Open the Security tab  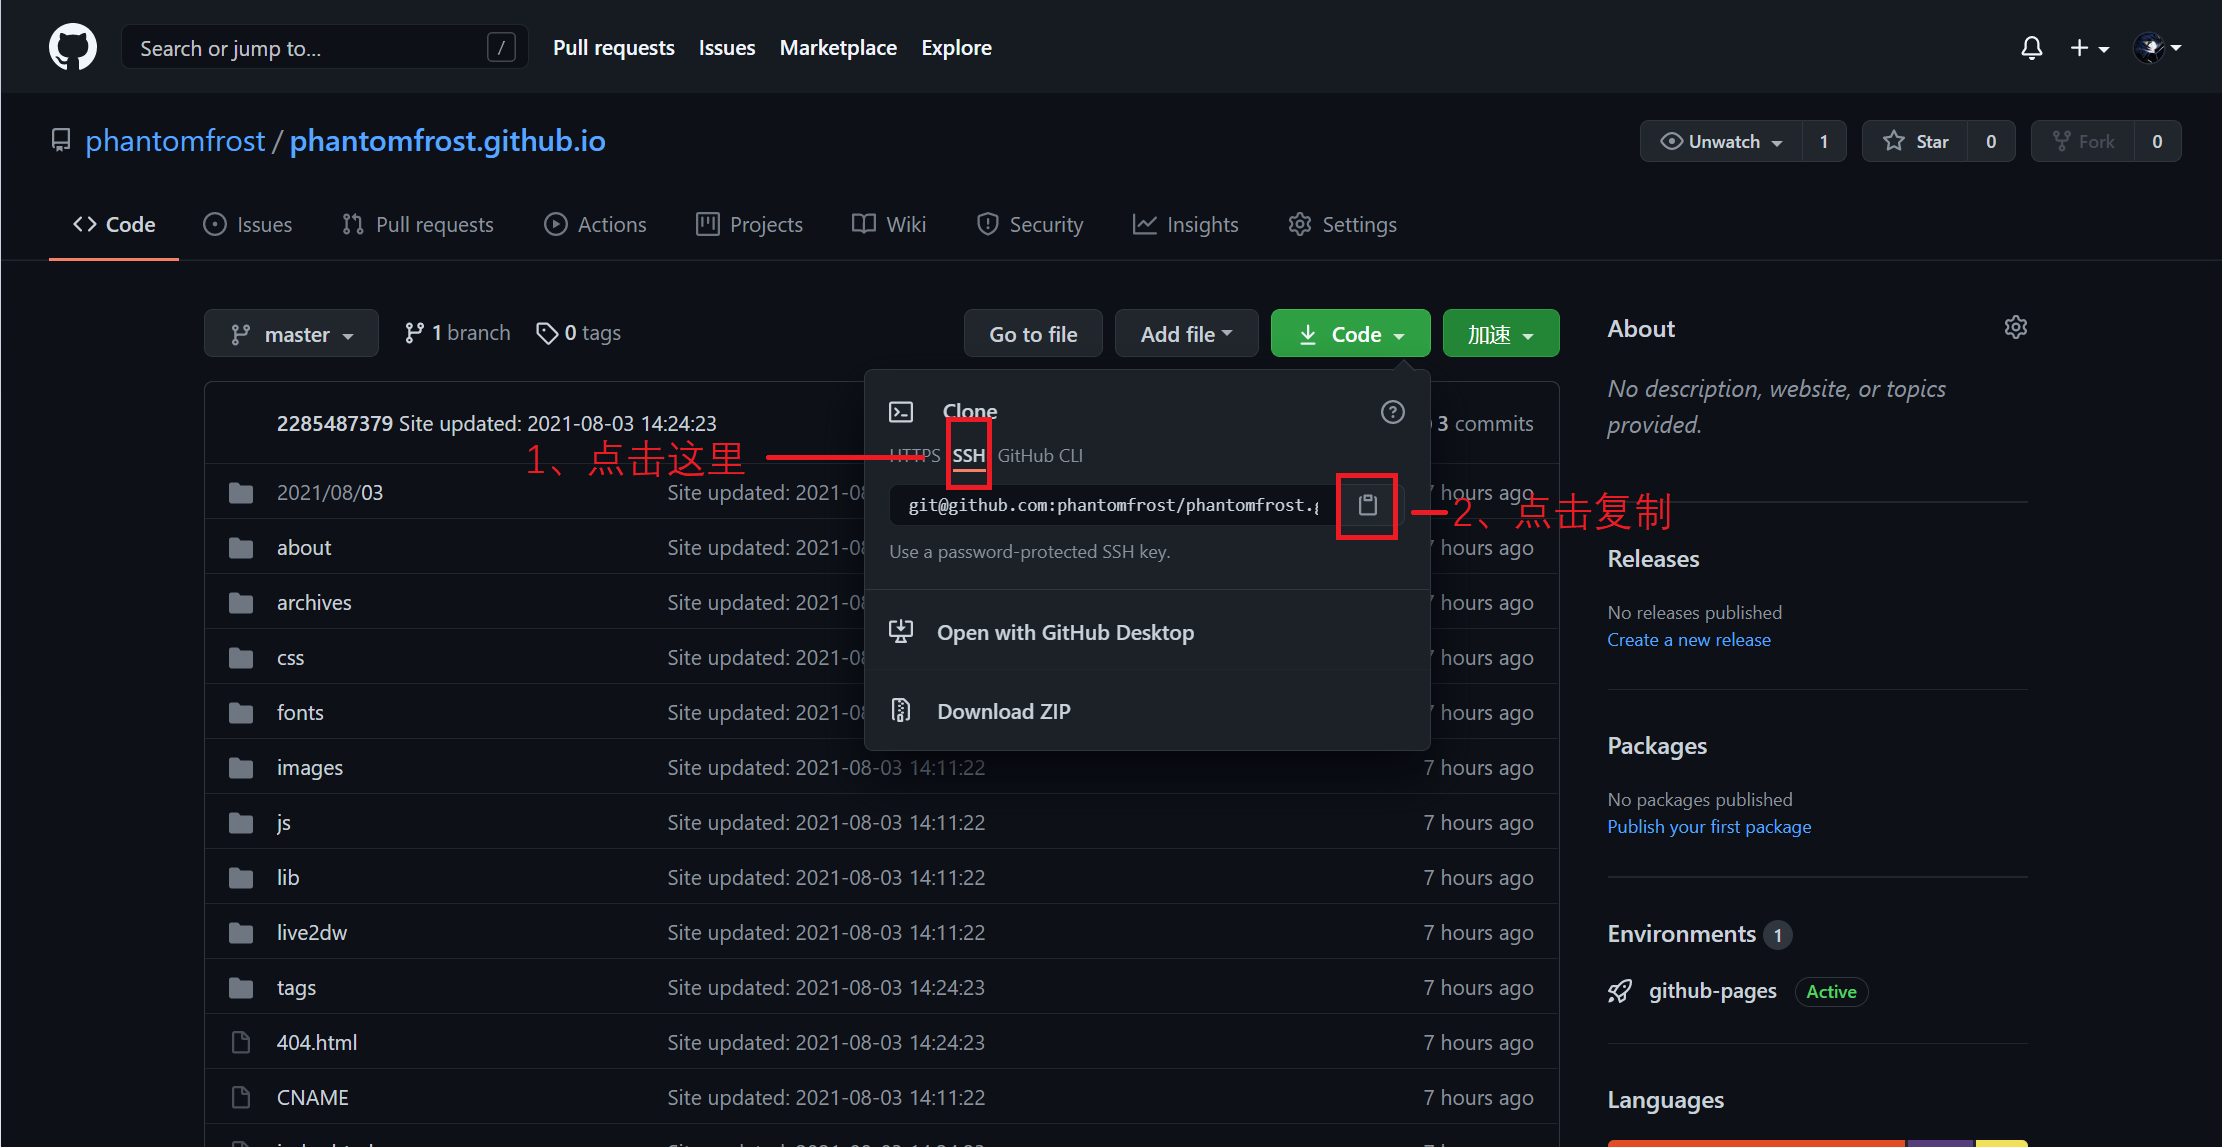[1030, 224]
